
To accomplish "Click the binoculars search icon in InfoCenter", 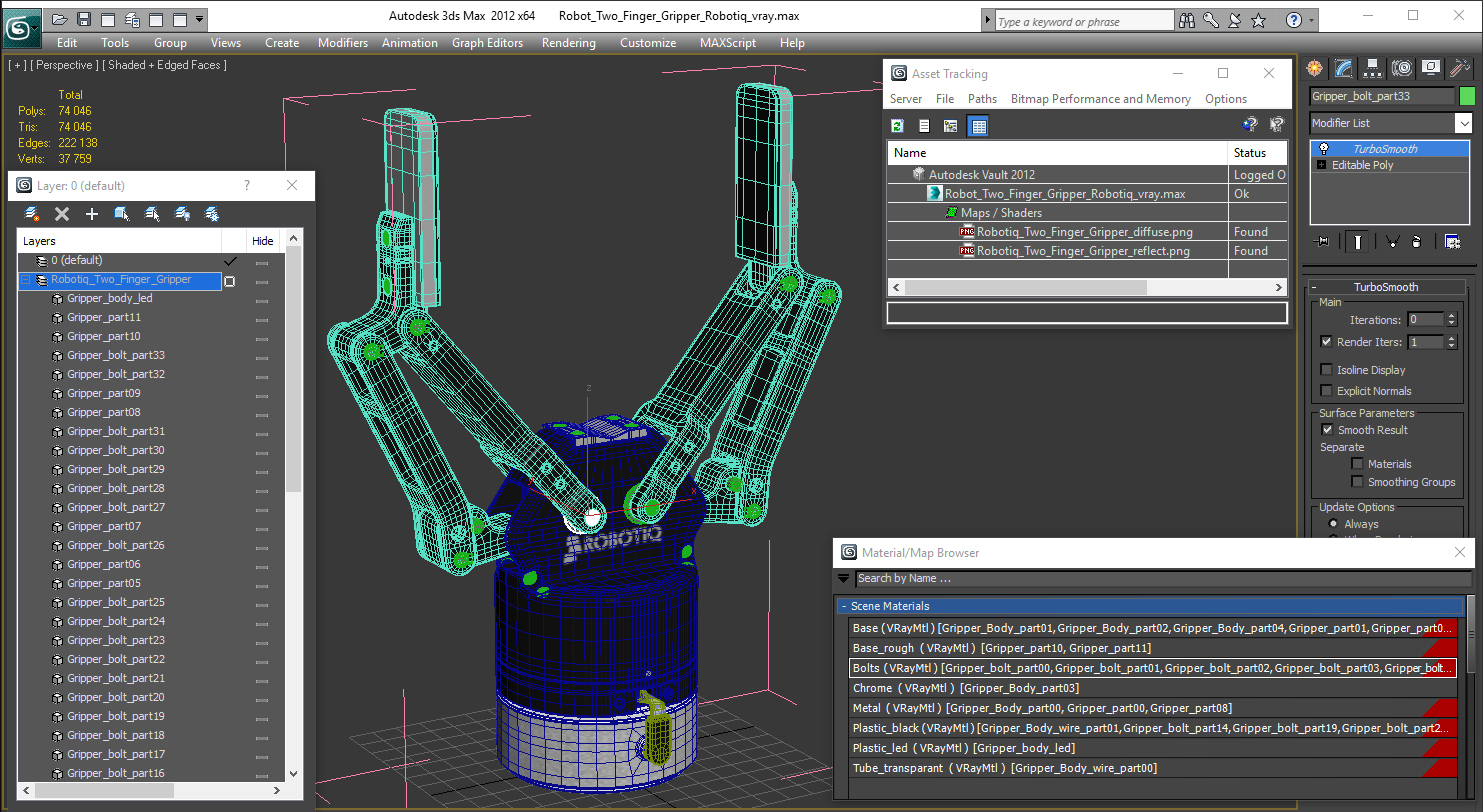I will [1188, 20].
